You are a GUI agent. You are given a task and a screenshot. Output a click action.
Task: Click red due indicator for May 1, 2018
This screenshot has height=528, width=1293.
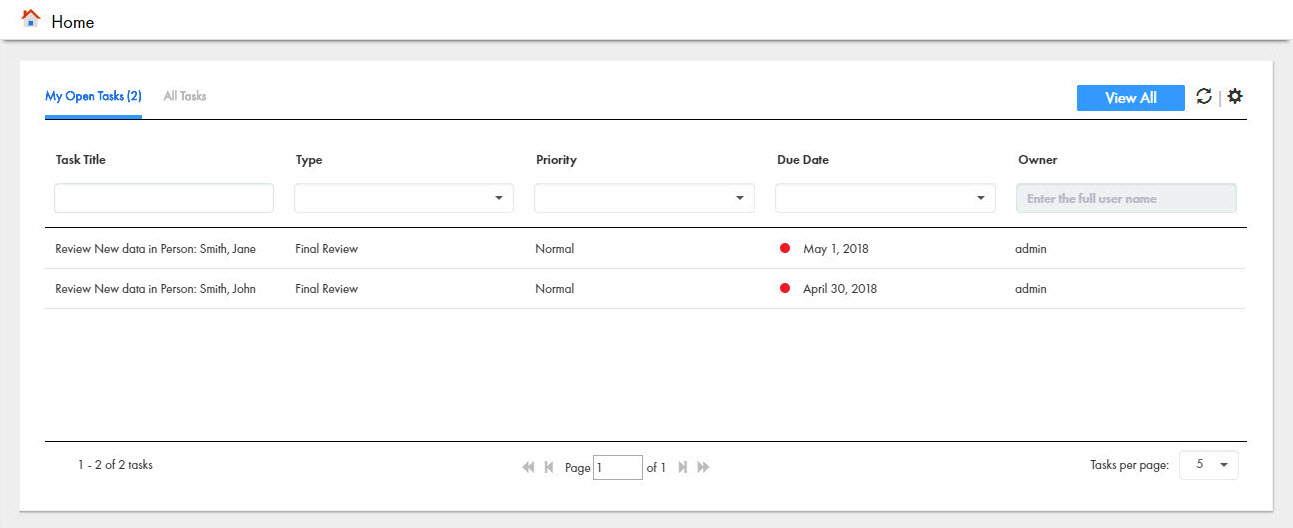[785, 248]
